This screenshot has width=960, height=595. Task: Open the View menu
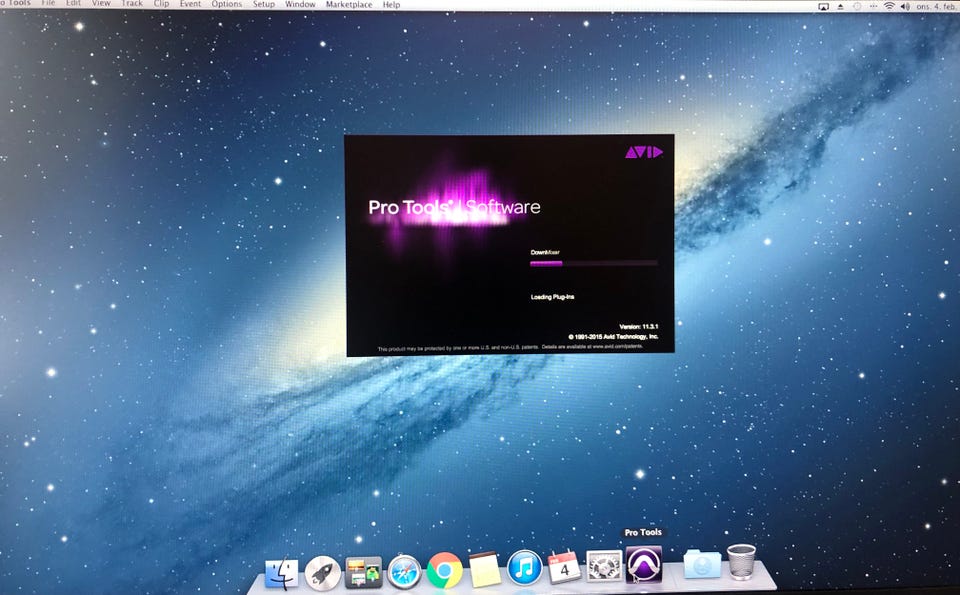(101, 3)
